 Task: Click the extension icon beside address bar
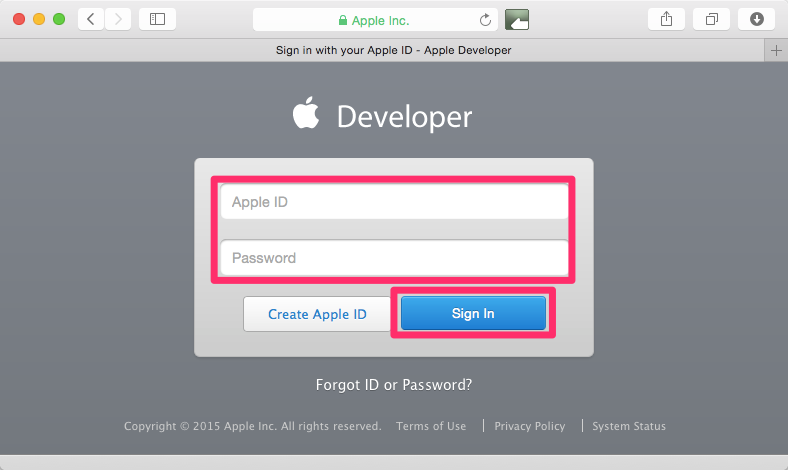(x=517, y=20)
